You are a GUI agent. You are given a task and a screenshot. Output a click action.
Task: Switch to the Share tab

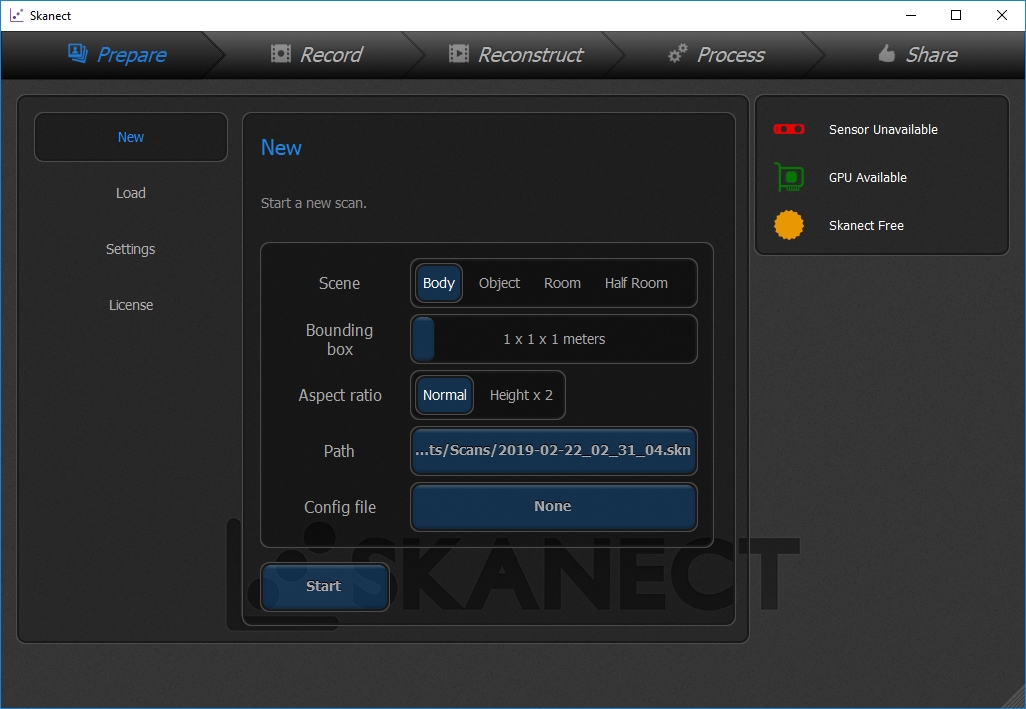919,54
